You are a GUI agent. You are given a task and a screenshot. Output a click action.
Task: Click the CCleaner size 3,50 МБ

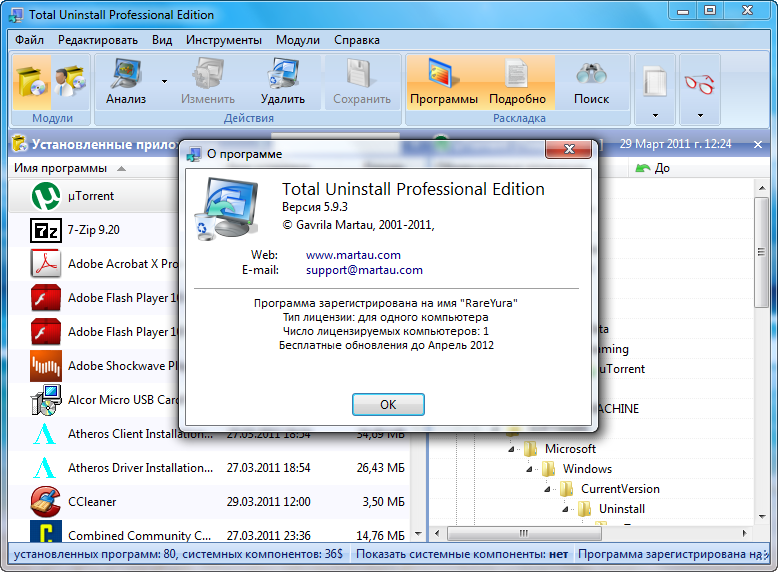point(383,502)
